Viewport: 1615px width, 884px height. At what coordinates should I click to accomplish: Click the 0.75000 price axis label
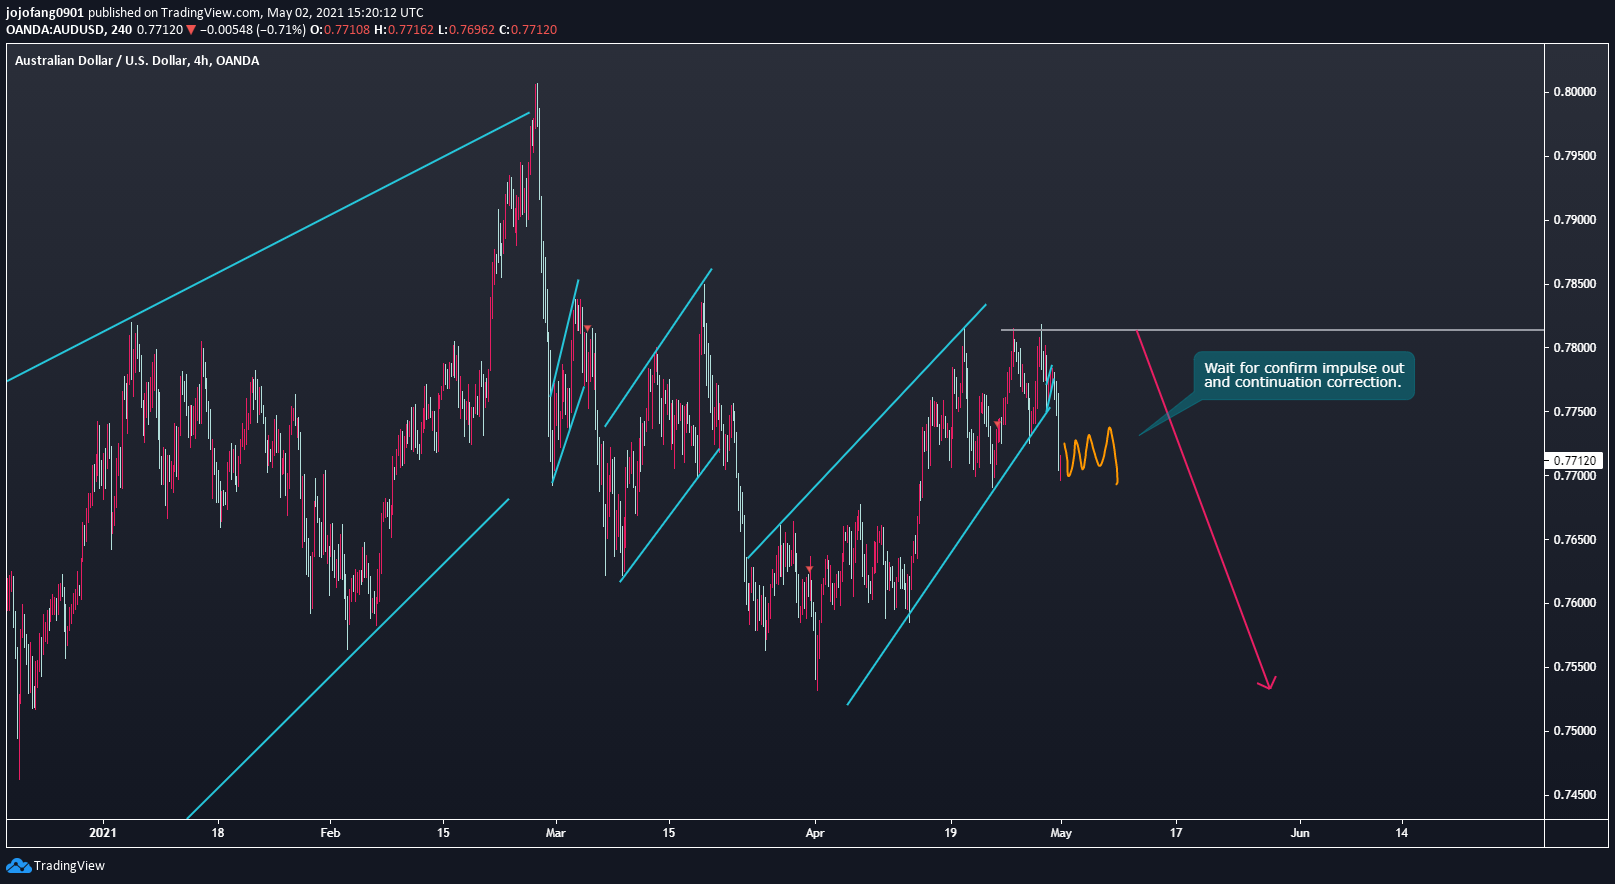pos(1575,731)
